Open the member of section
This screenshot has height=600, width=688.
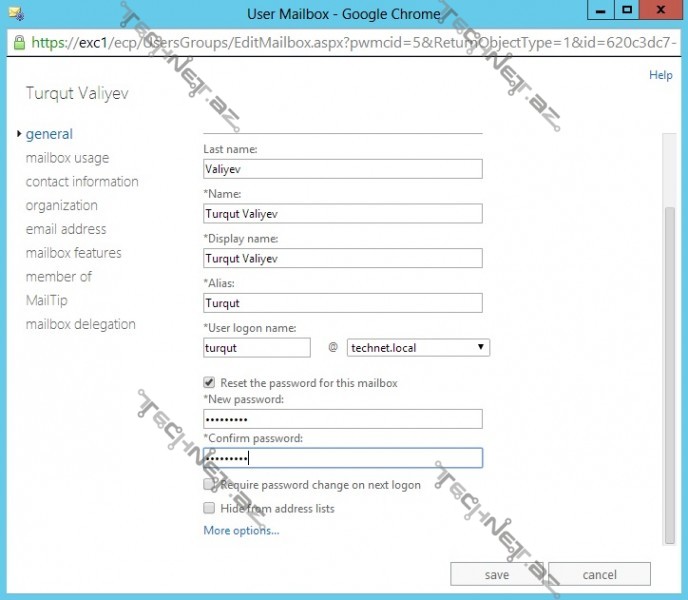pyautogui.click(x=58, y=277)
